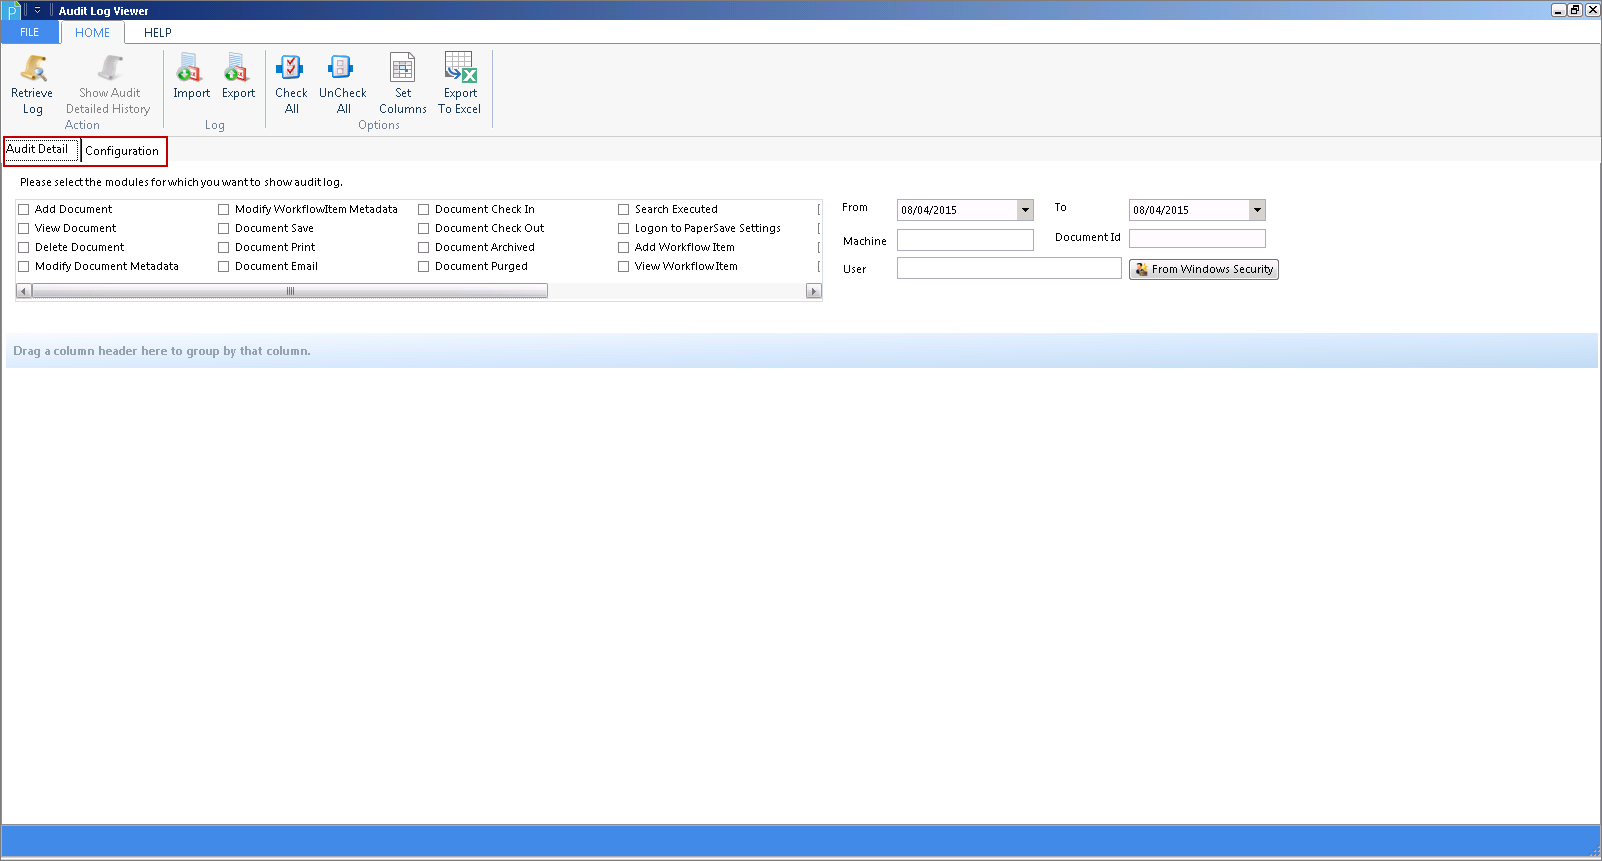
Task: Click the modules list horizontal scrollbar thumb
Action: coord(290,291)
